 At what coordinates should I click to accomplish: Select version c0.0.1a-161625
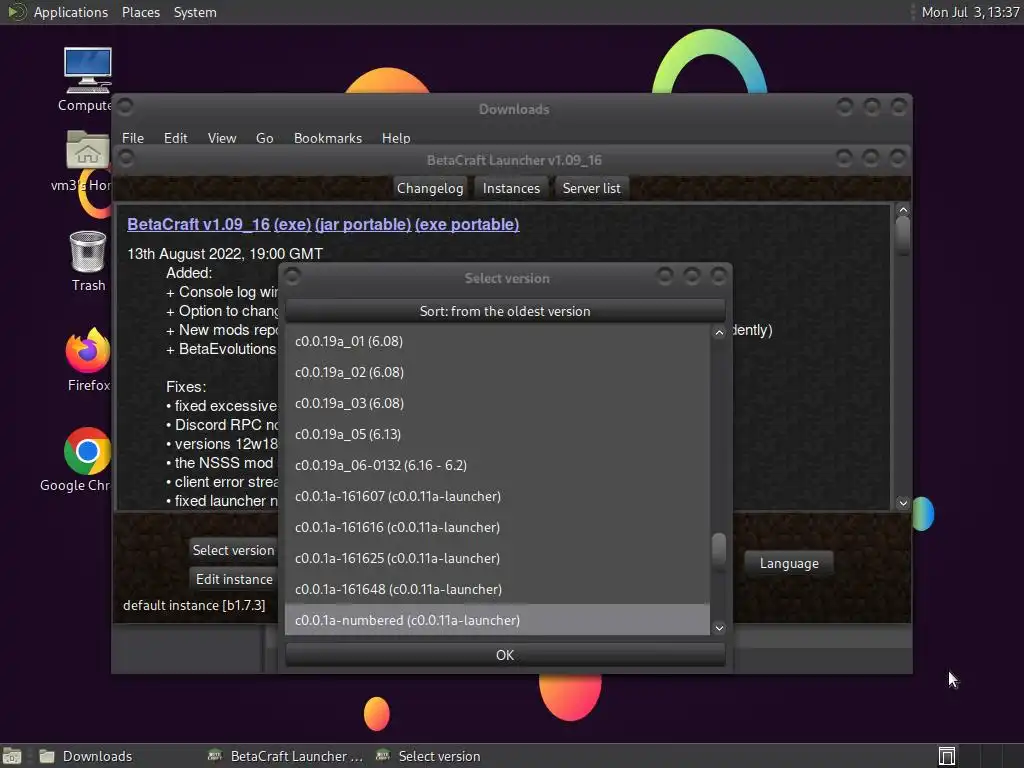(x=497, y=558)
